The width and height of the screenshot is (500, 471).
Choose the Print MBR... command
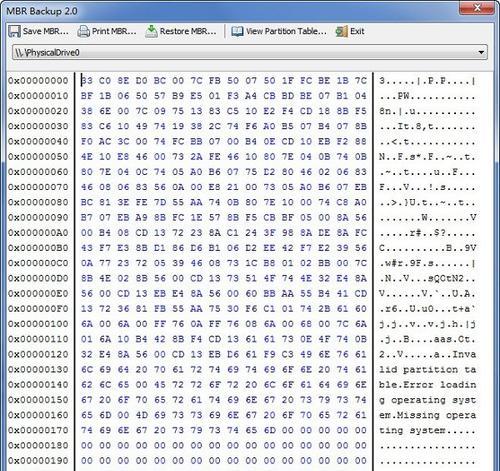coord(114,31)
